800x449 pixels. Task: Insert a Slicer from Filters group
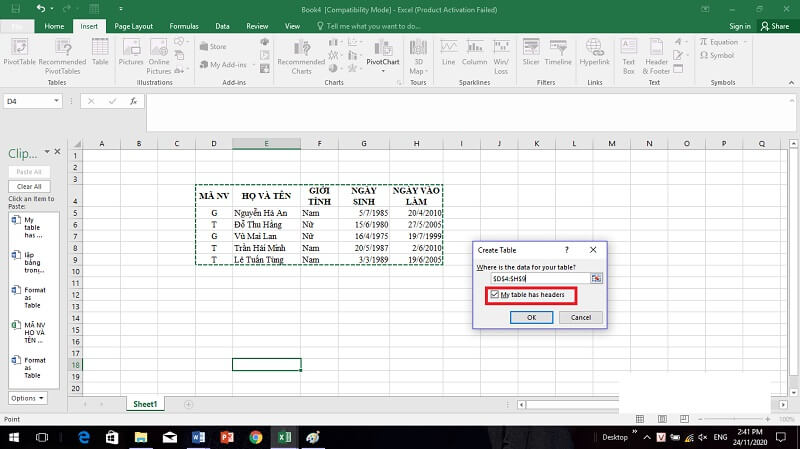[x=530, y=53]
